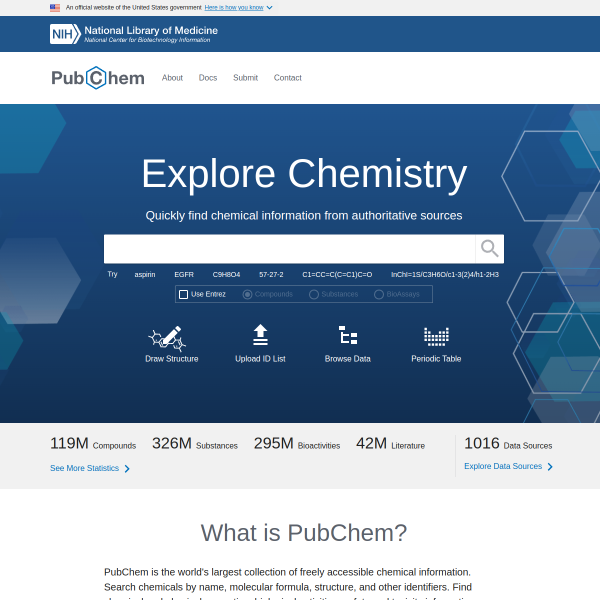Screen dimensions: 600x600
Task: Try the 'C9H8O4' formula example
Action: coord(226,274)
